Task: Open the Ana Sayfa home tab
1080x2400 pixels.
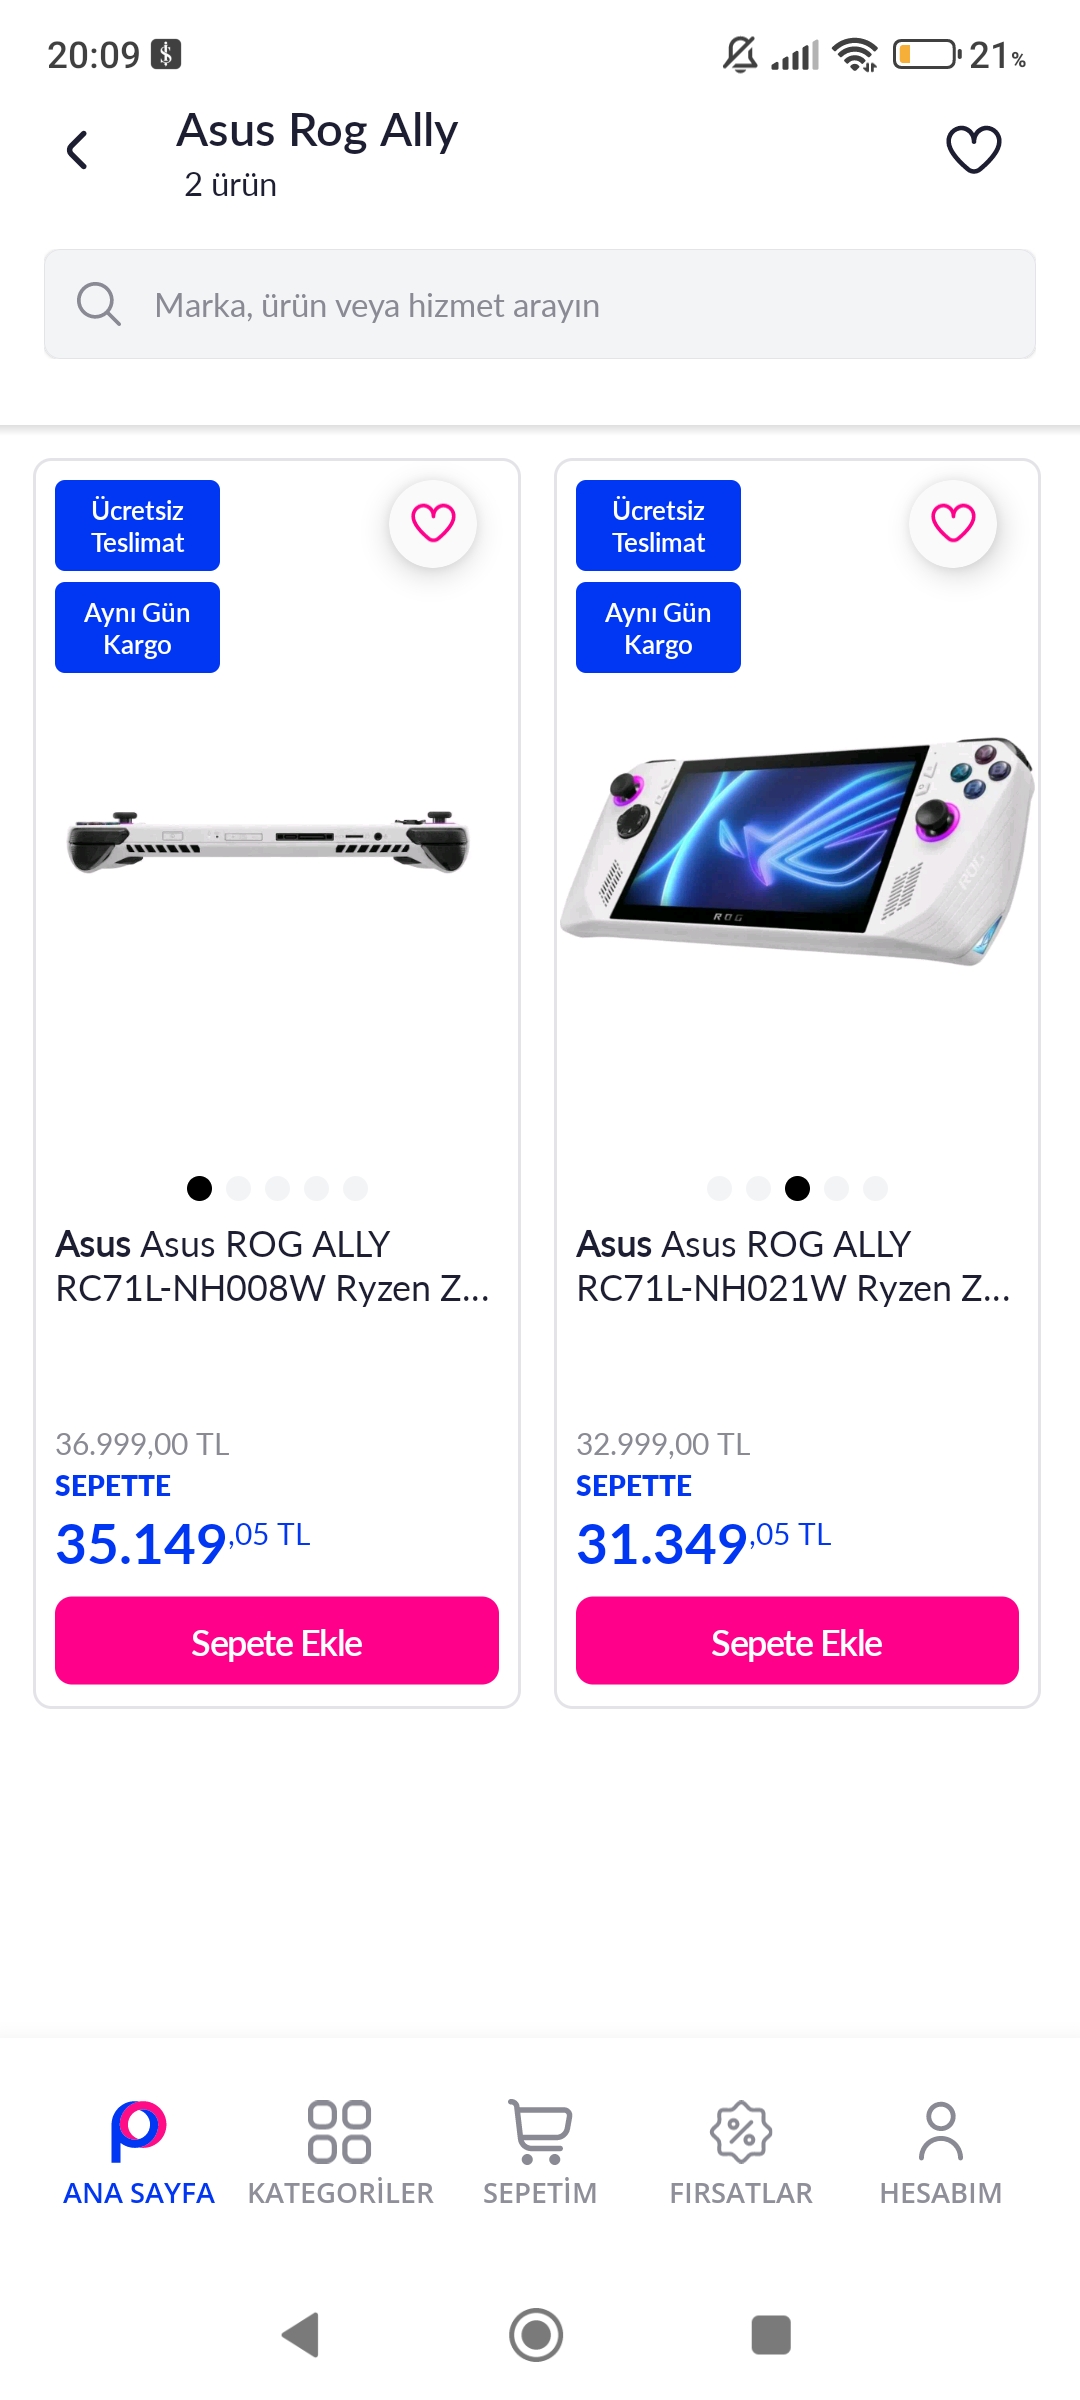Action: click(138, 2152)
